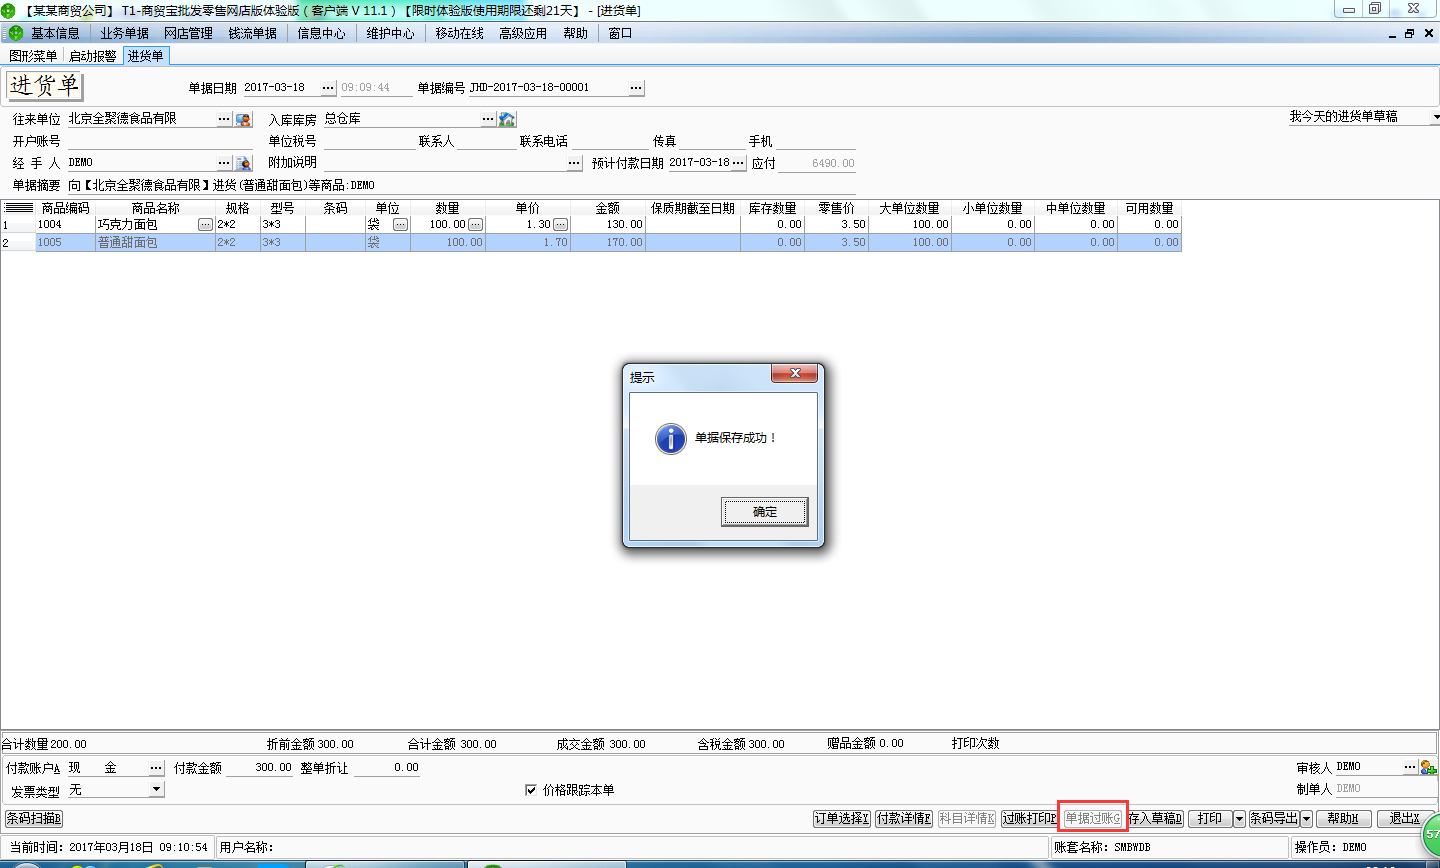1440x868 pixels.
Task: Click the add-user icon beside 审核人
Action: [1427, 767]
